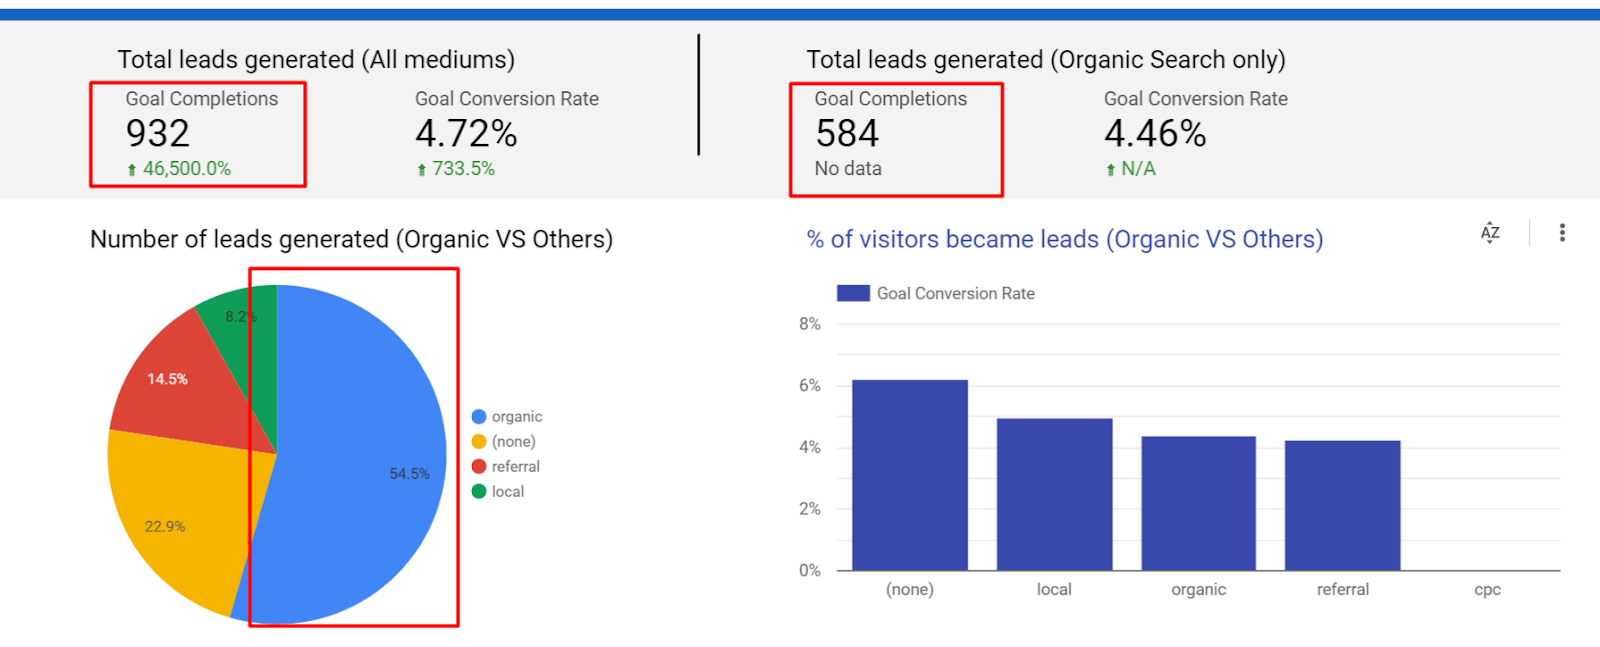Click the referral legend label text
The image size is (1600, 647).
click(x=516, y=467)
